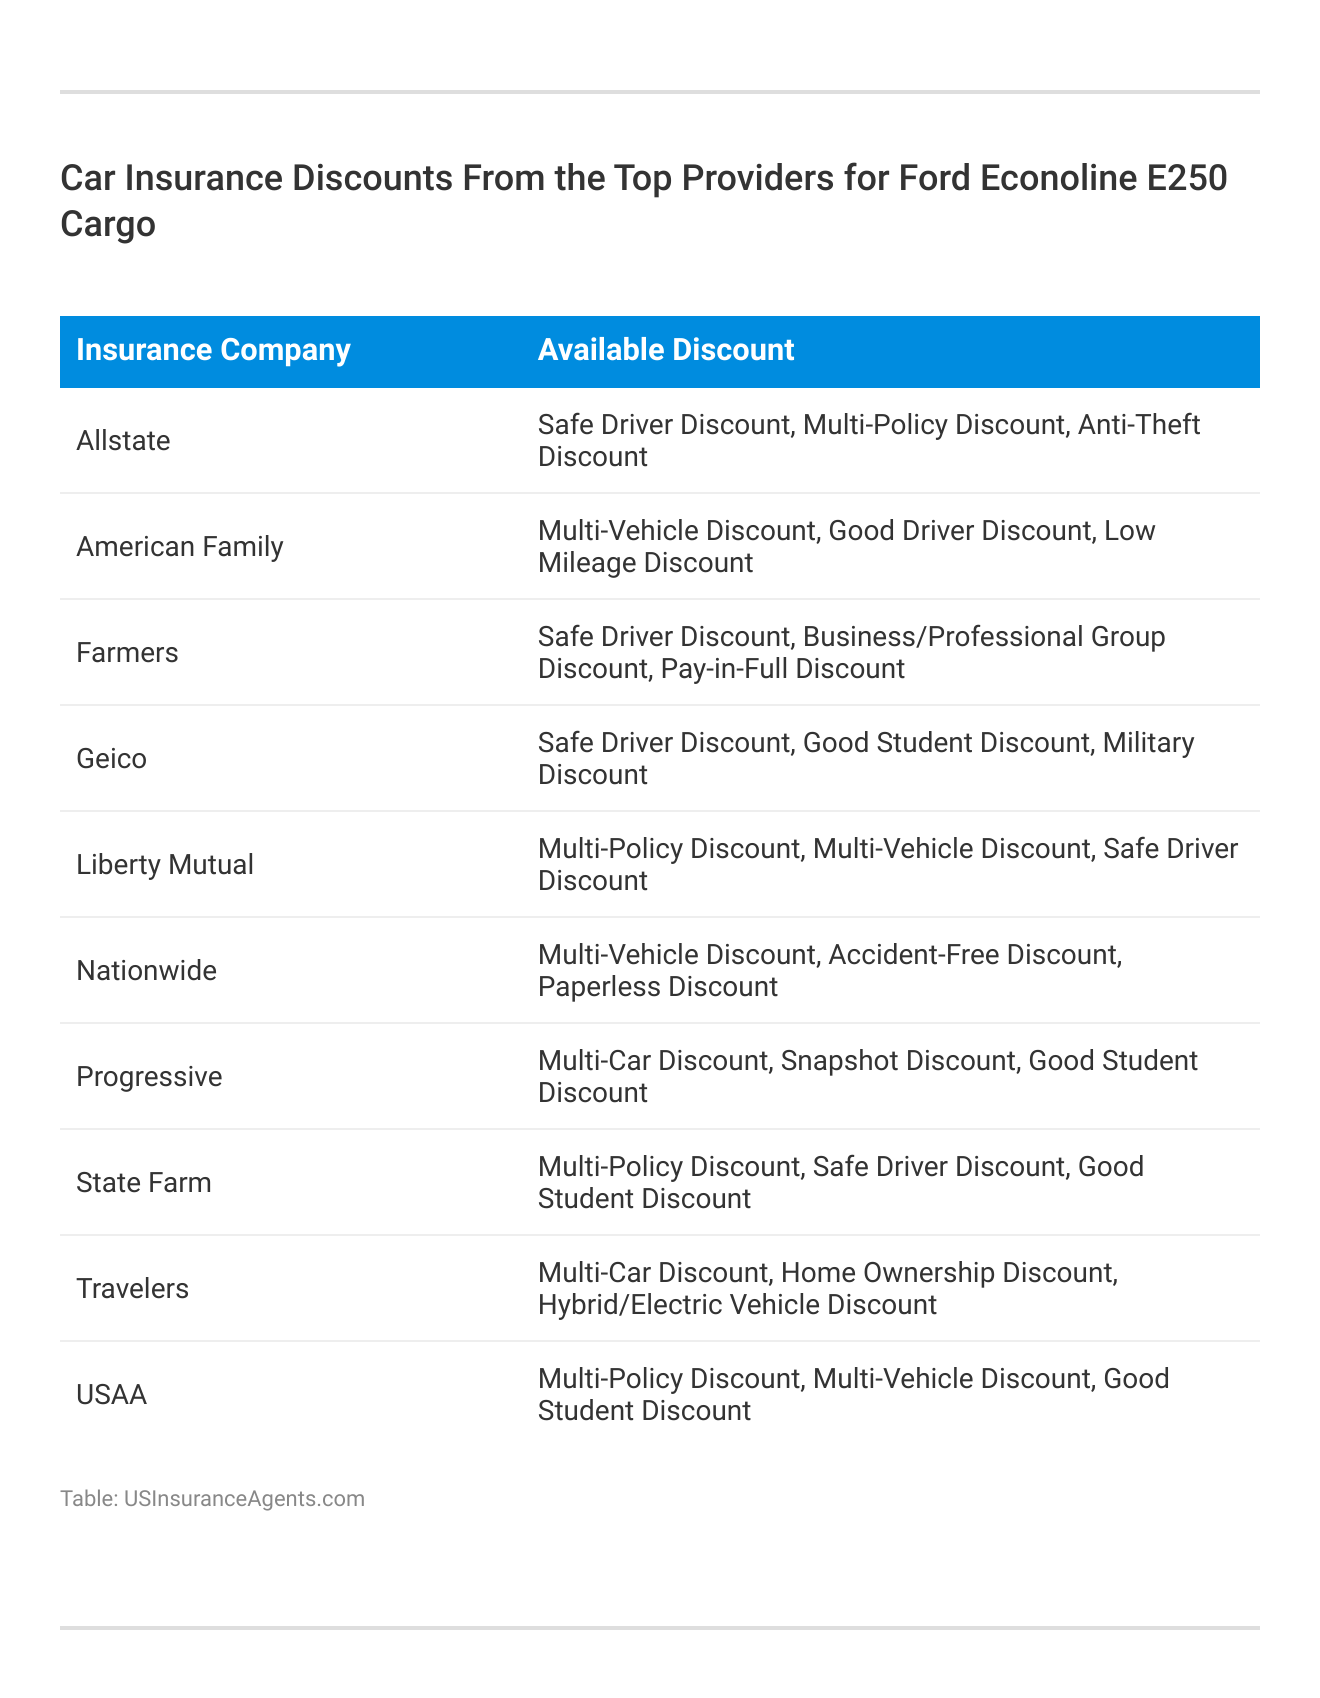This screenshot has height=1698, width=1320.
Task: Click the Liberty Mutual company name
Action: click(x=165, y=865)
